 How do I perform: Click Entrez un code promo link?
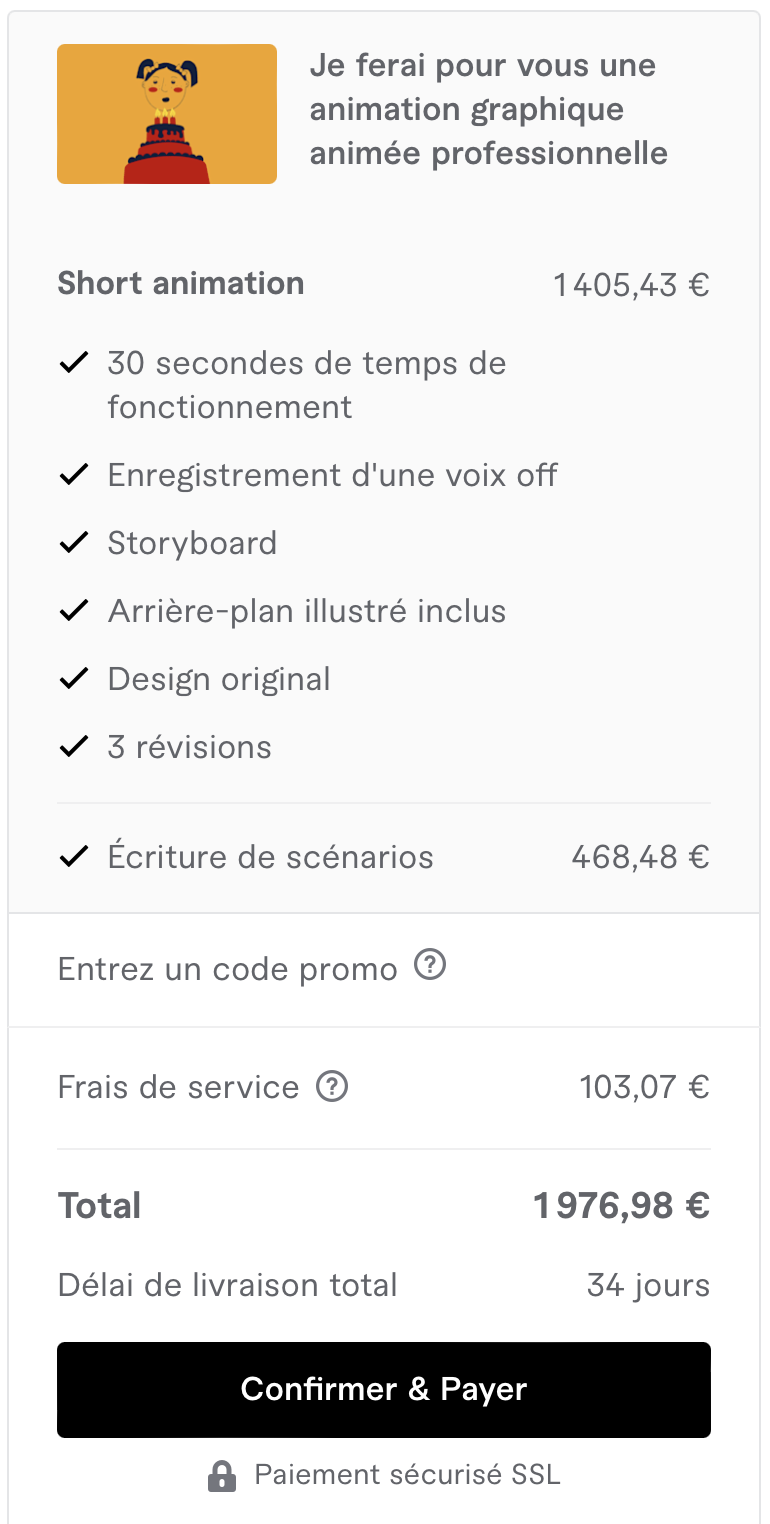pos(227,969)
